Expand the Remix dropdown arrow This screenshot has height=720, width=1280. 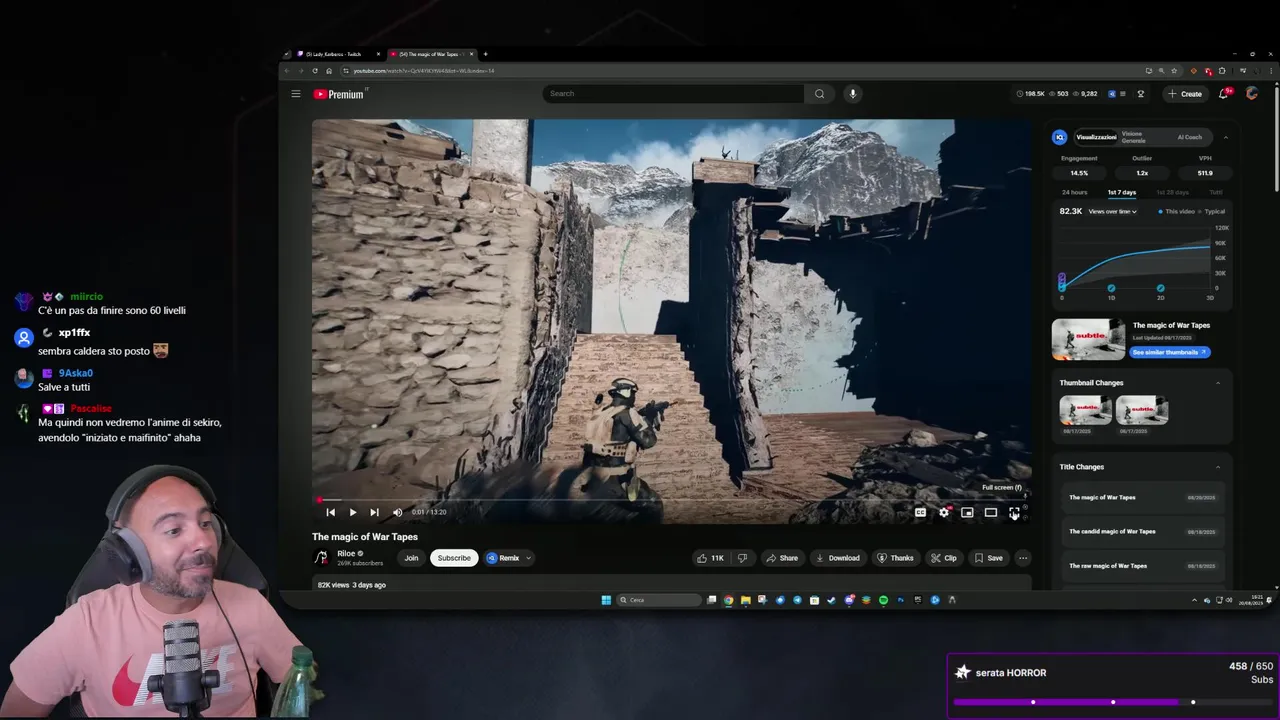coord(528,558)
